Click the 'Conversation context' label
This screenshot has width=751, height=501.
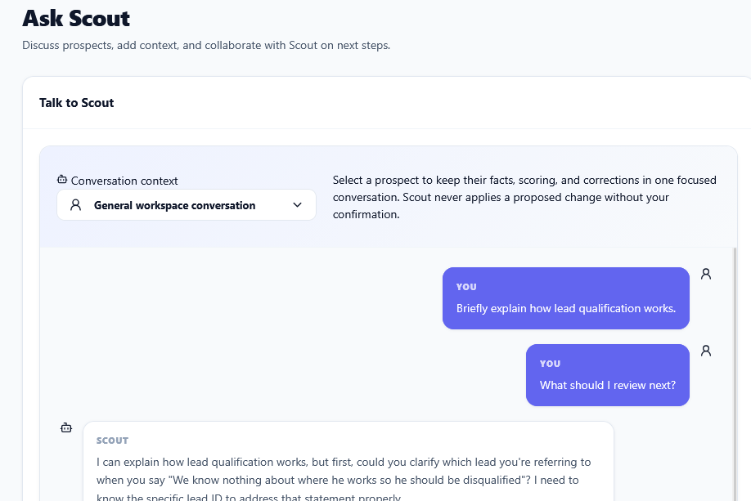point(124,181)
